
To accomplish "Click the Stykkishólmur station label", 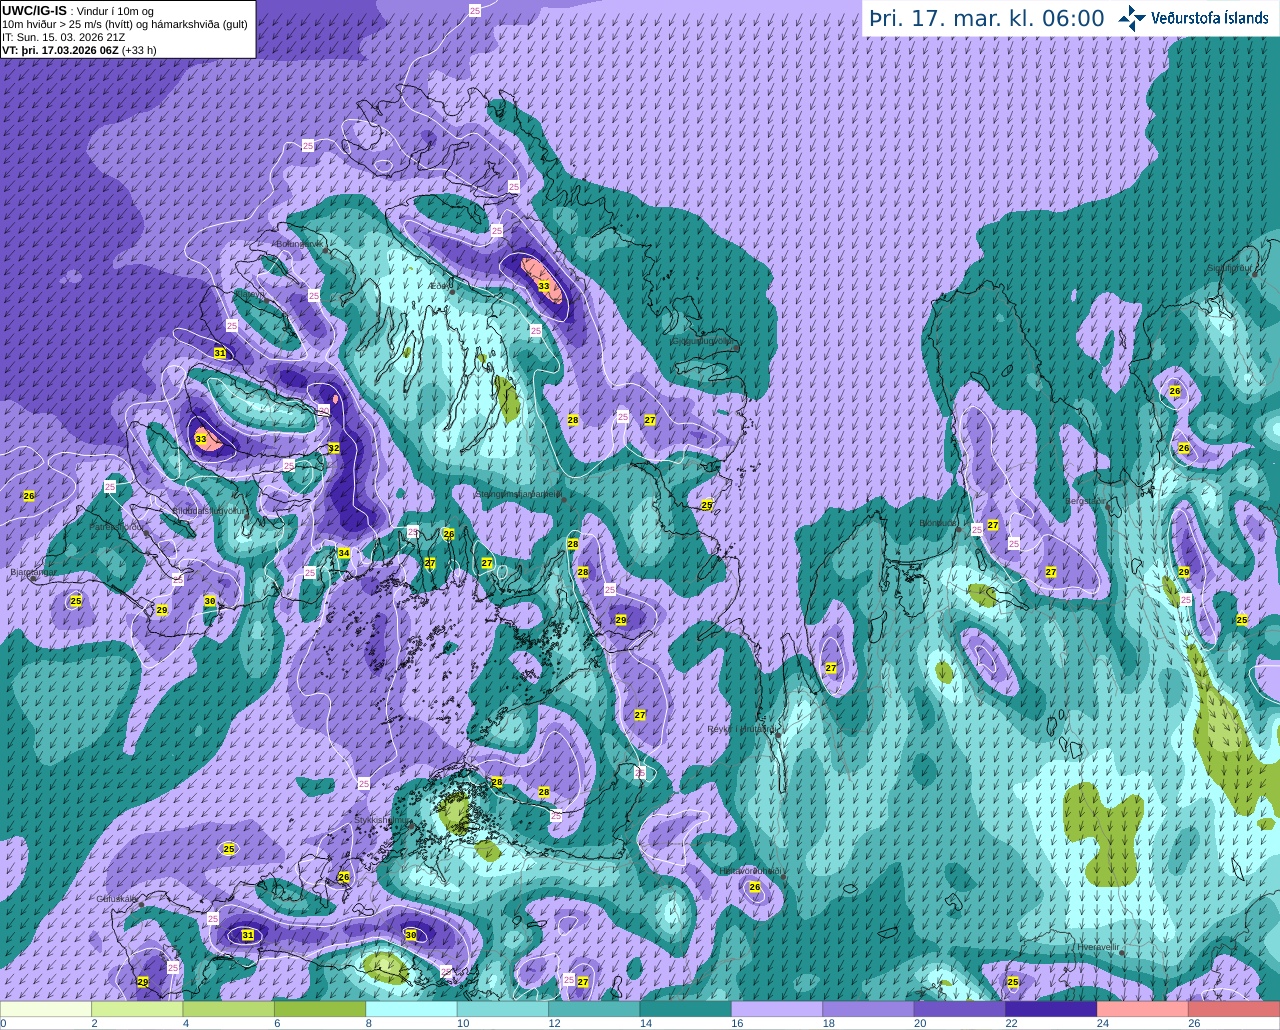I will [x=382, y=820].
